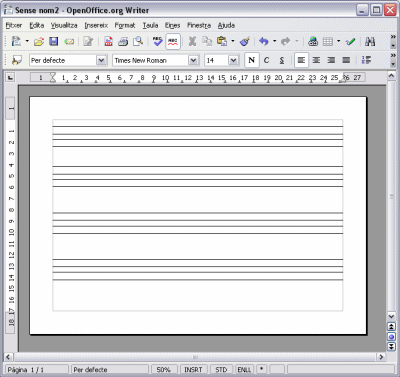Open a file with the folder icon
400x377 pixels.
click(39, 41)
